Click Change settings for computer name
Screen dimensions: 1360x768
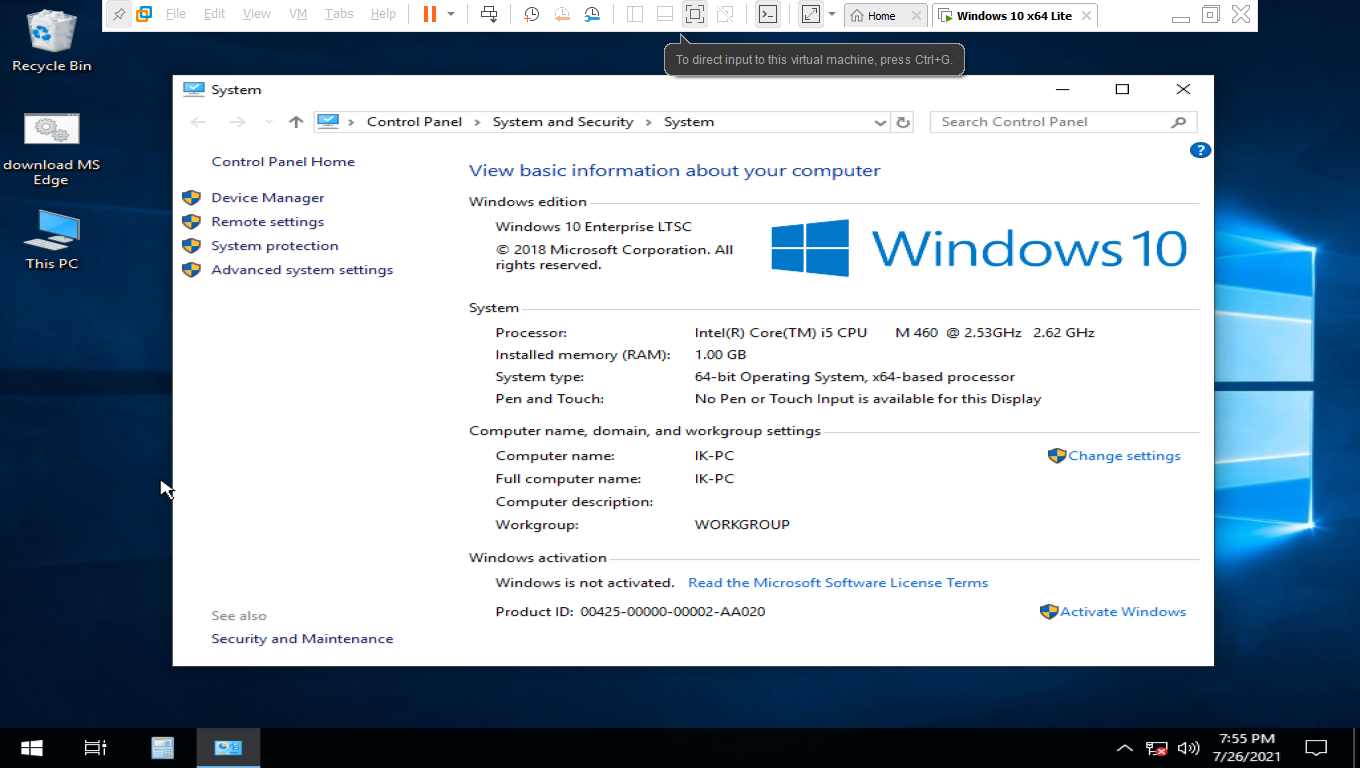point(1124,456)
